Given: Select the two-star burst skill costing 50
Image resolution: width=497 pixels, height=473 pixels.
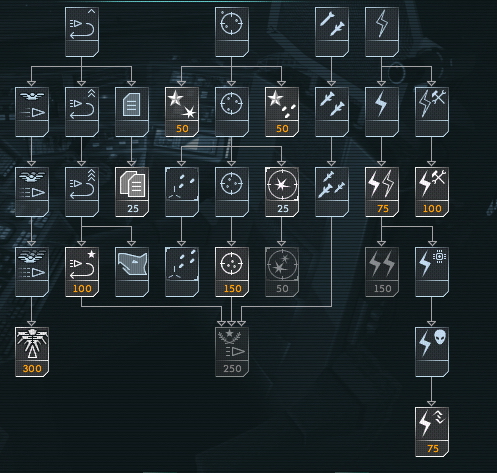Looking at the screenshot, I should [x=182, y=112].
